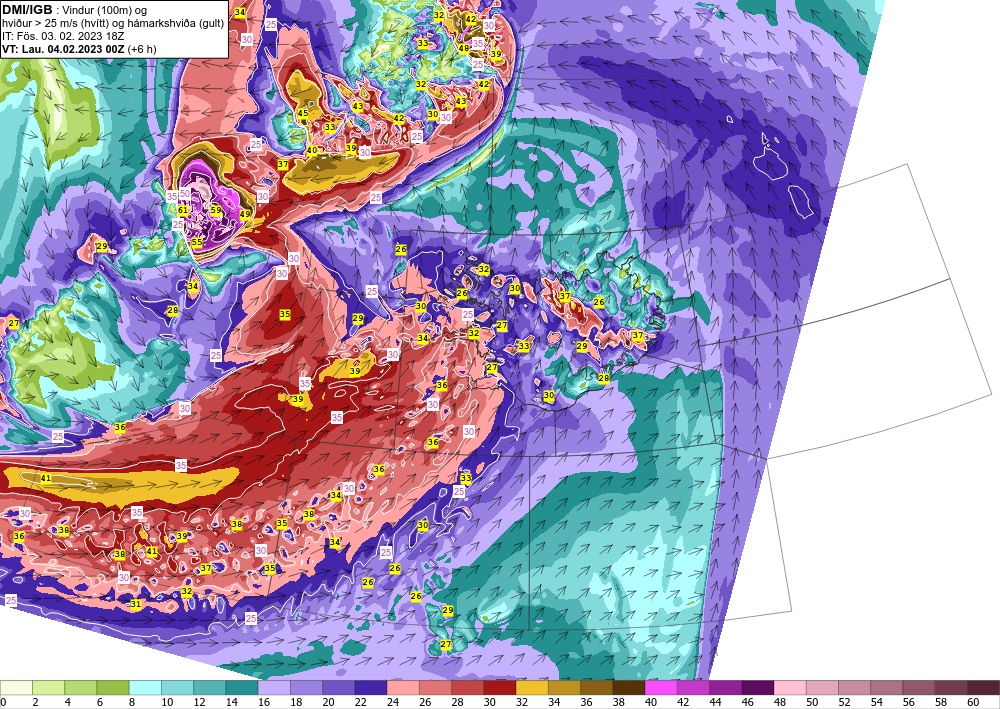Click the yellow gust label 40
The width and height of the screenshot is (1000, 709).
coord(312,151)
